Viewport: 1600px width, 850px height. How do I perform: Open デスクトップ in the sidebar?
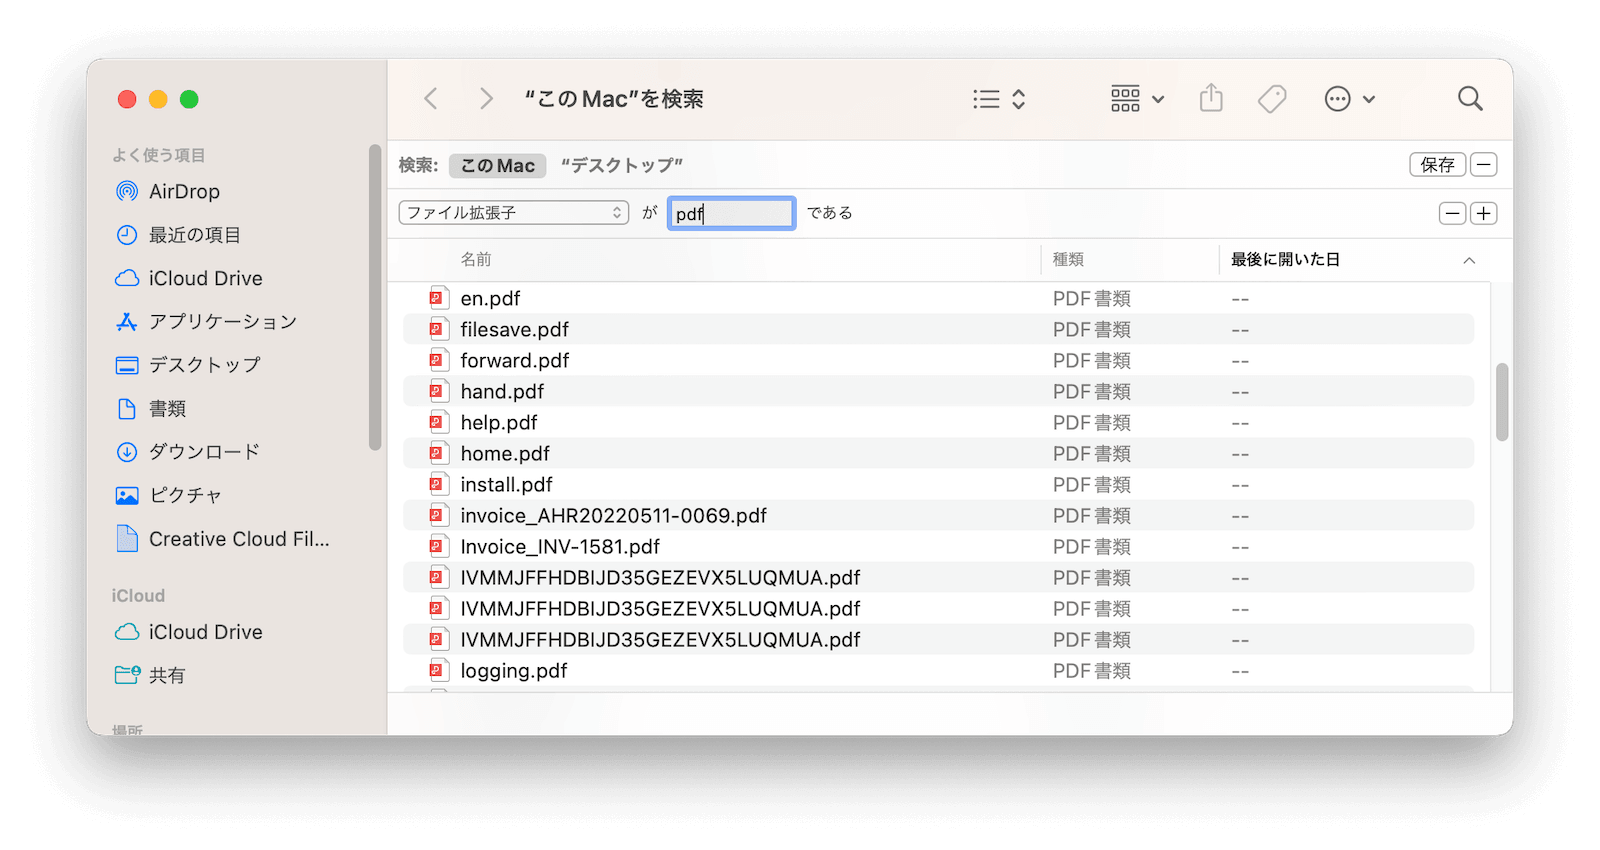coord(204,365)
